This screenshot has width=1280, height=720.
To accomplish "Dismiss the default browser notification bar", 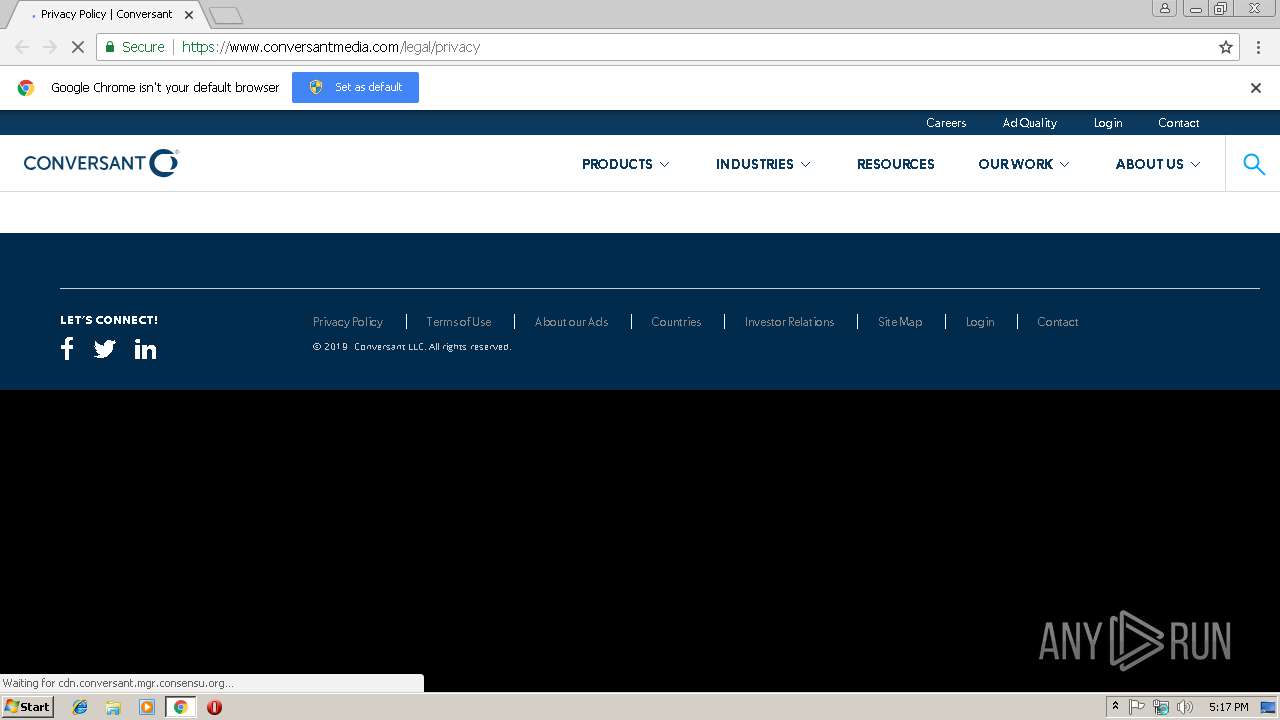I will (1256, 88).
